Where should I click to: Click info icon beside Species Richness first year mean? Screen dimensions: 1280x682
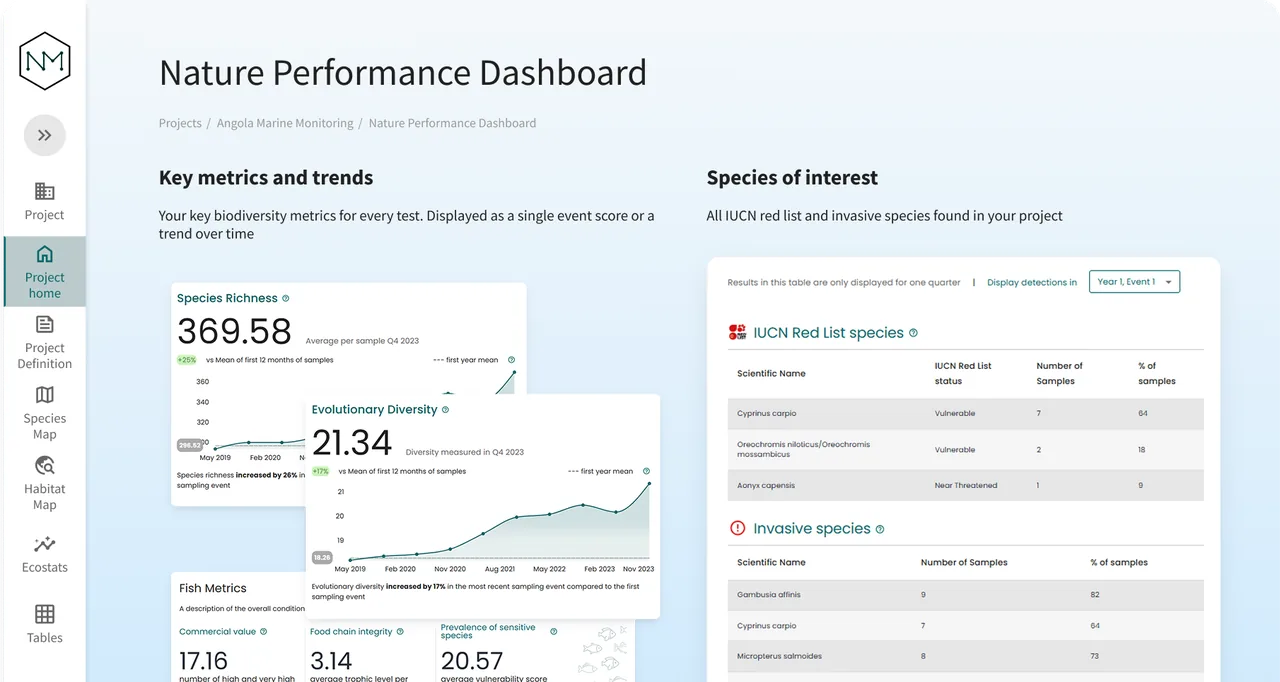(x=511, y=360)
